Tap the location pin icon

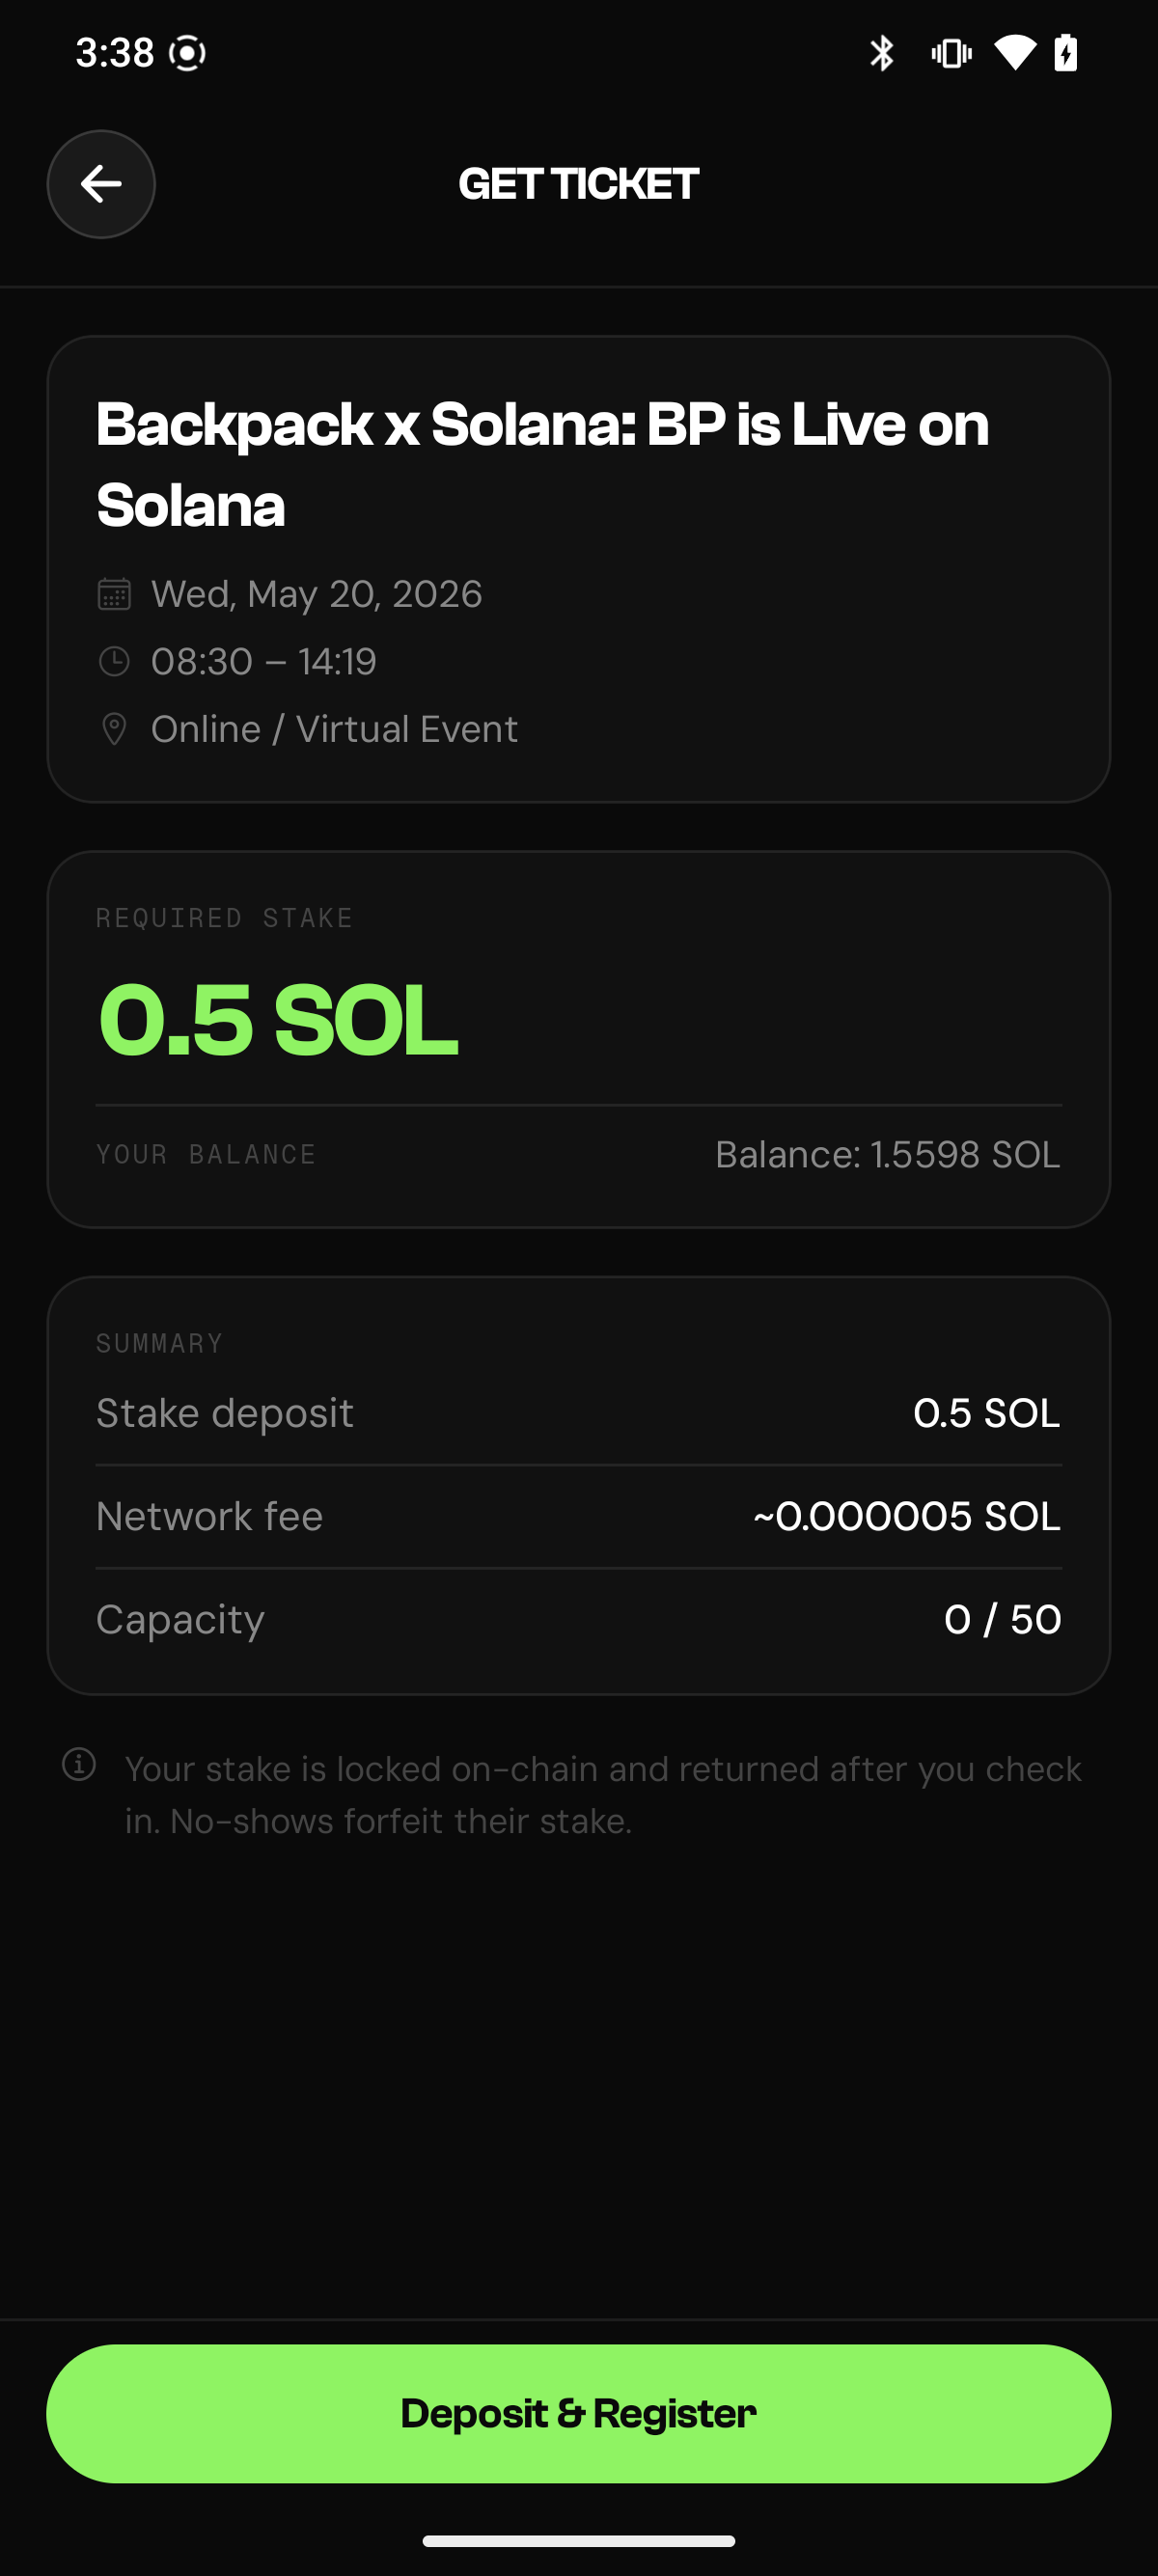(x=114, y=729)
